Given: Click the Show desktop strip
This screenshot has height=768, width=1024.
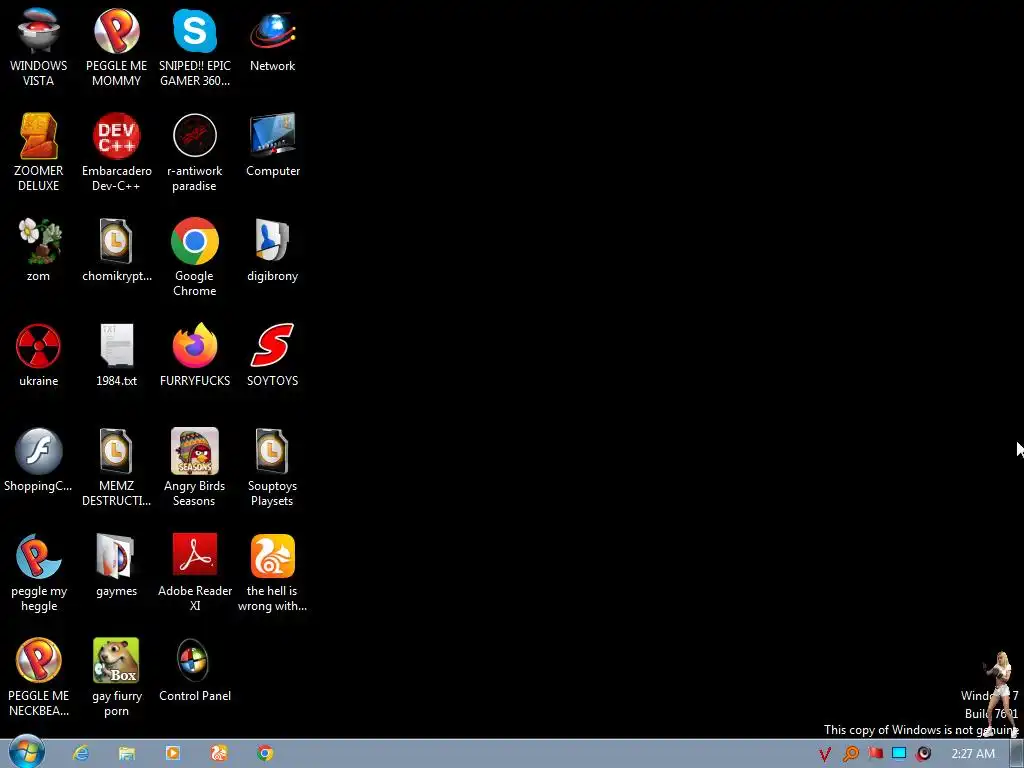Looking at the screenshot, I should [x=1018, y=754].
